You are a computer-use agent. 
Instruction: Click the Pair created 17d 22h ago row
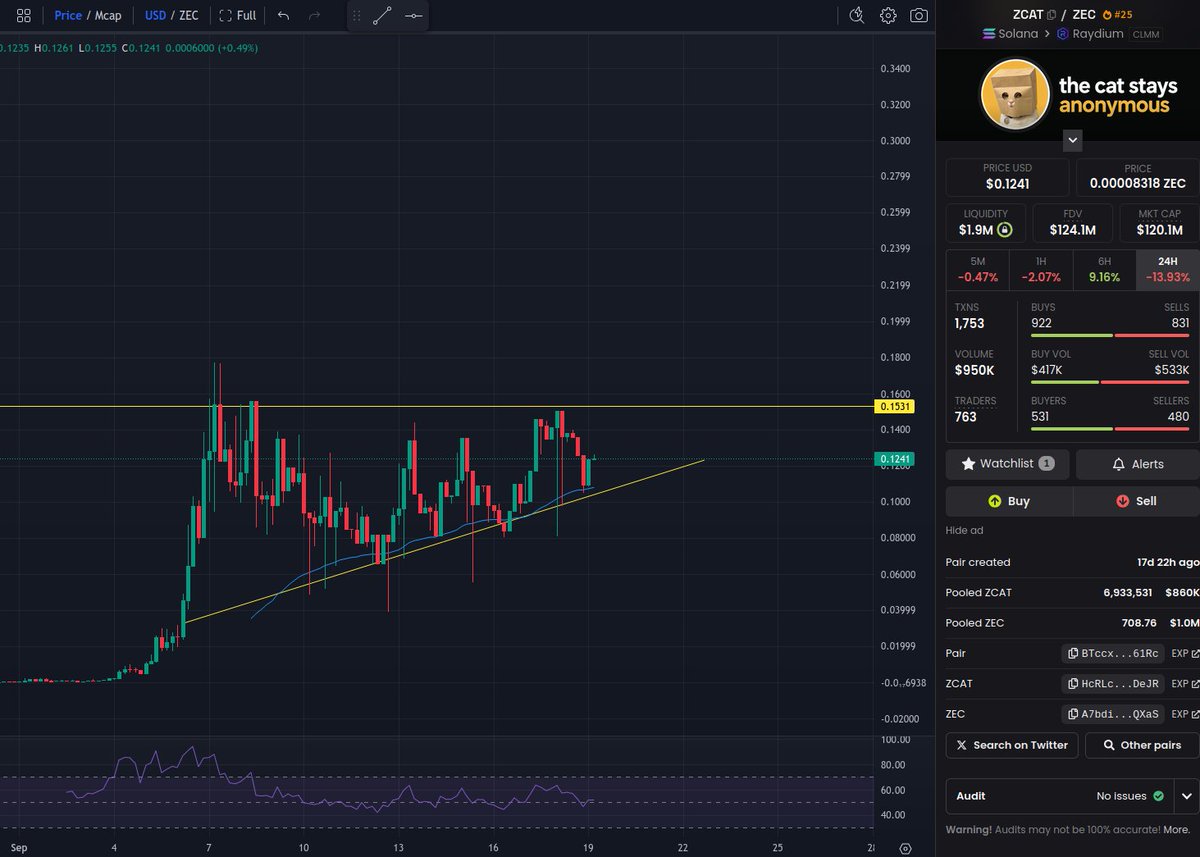click(x=1072, y=563)
